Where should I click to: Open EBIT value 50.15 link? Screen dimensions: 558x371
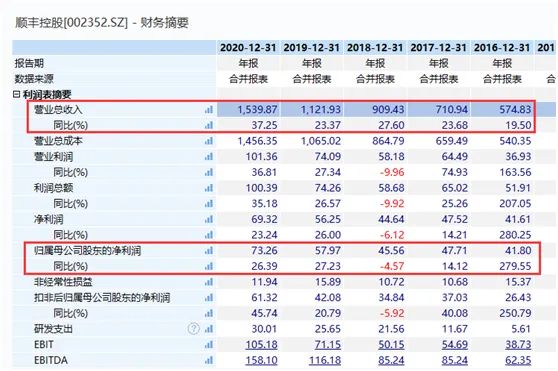[x=391, y=345]
